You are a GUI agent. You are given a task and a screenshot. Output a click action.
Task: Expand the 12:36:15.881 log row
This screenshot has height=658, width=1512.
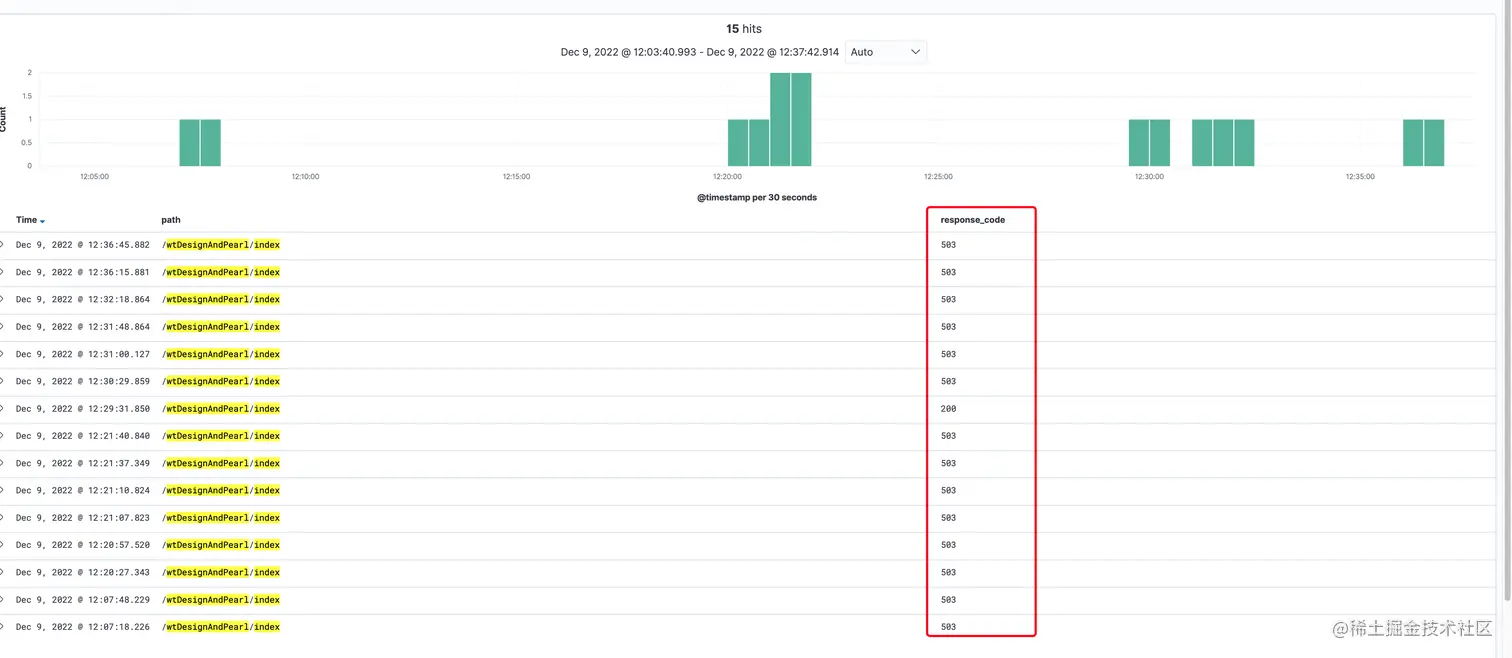tap(2, 272)
